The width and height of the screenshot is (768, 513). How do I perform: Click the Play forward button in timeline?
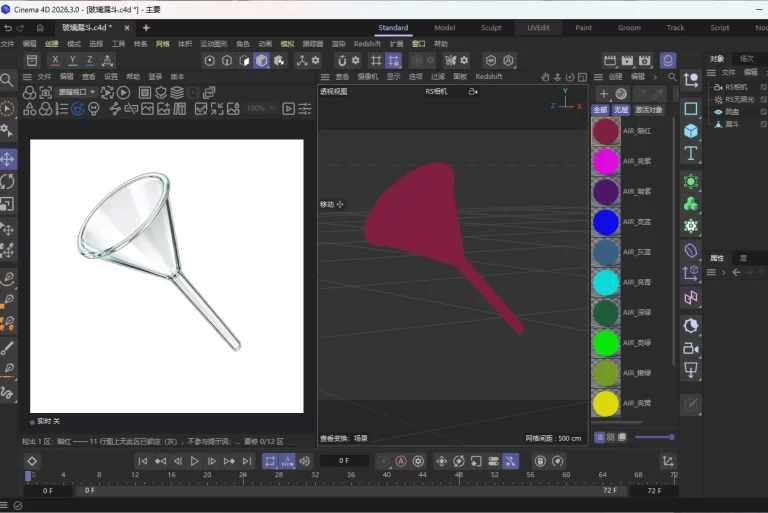[194, 461]
